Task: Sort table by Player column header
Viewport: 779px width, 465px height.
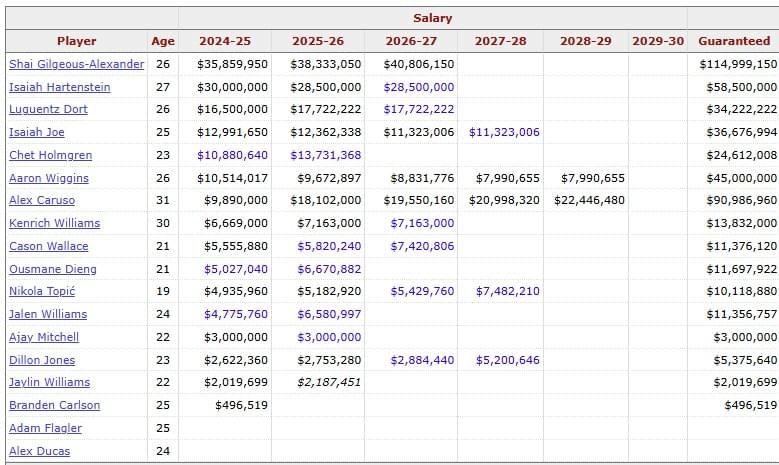Action: [76, 41]
